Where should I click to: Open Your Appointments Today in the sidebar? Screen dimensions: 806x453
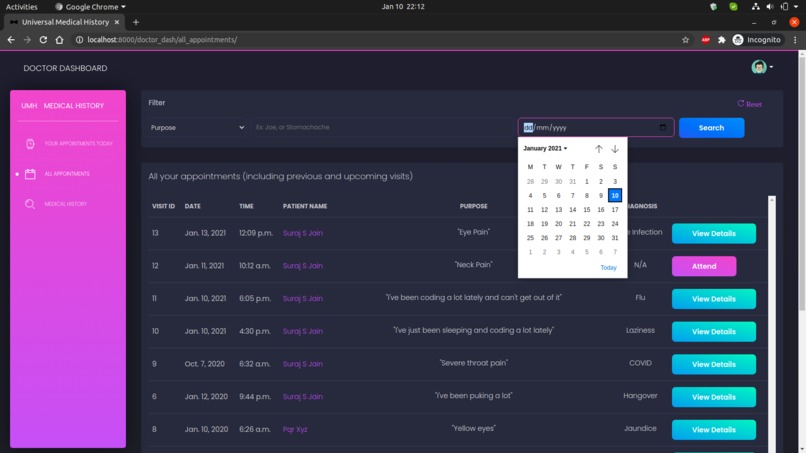[x=78, y=143]
